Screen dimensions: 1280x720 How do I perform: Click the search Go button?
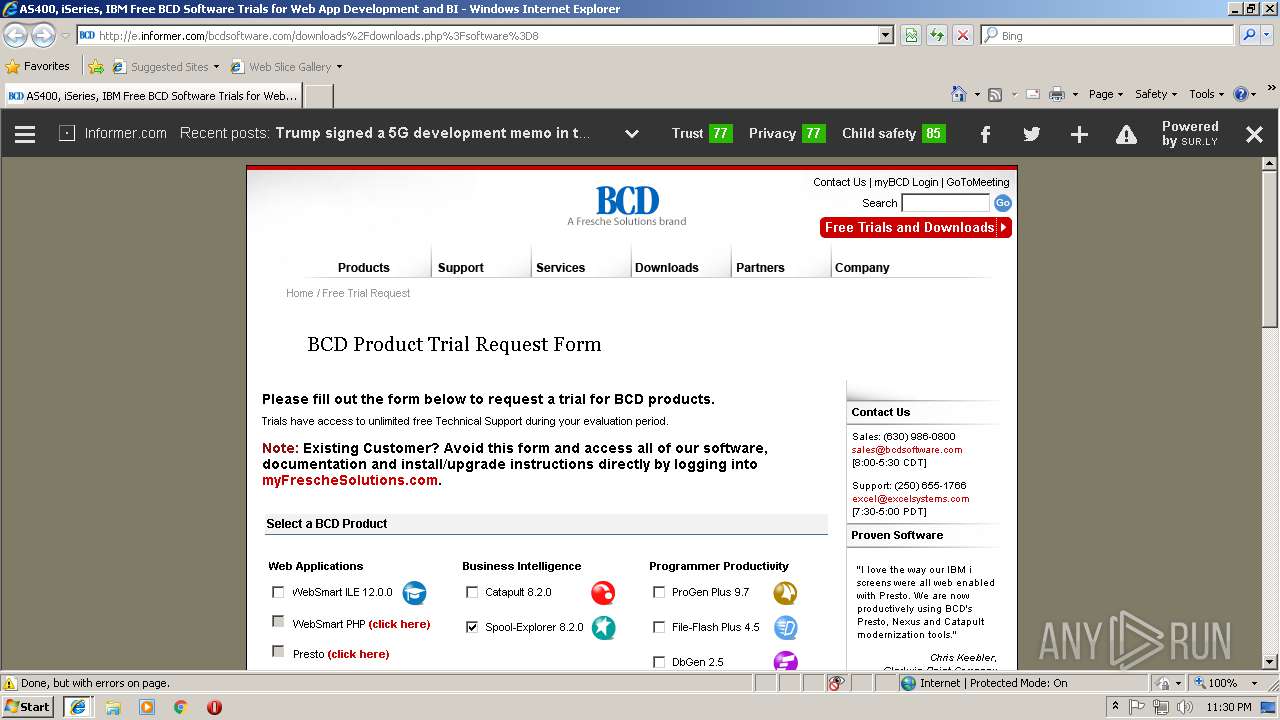pos(1003,203)
